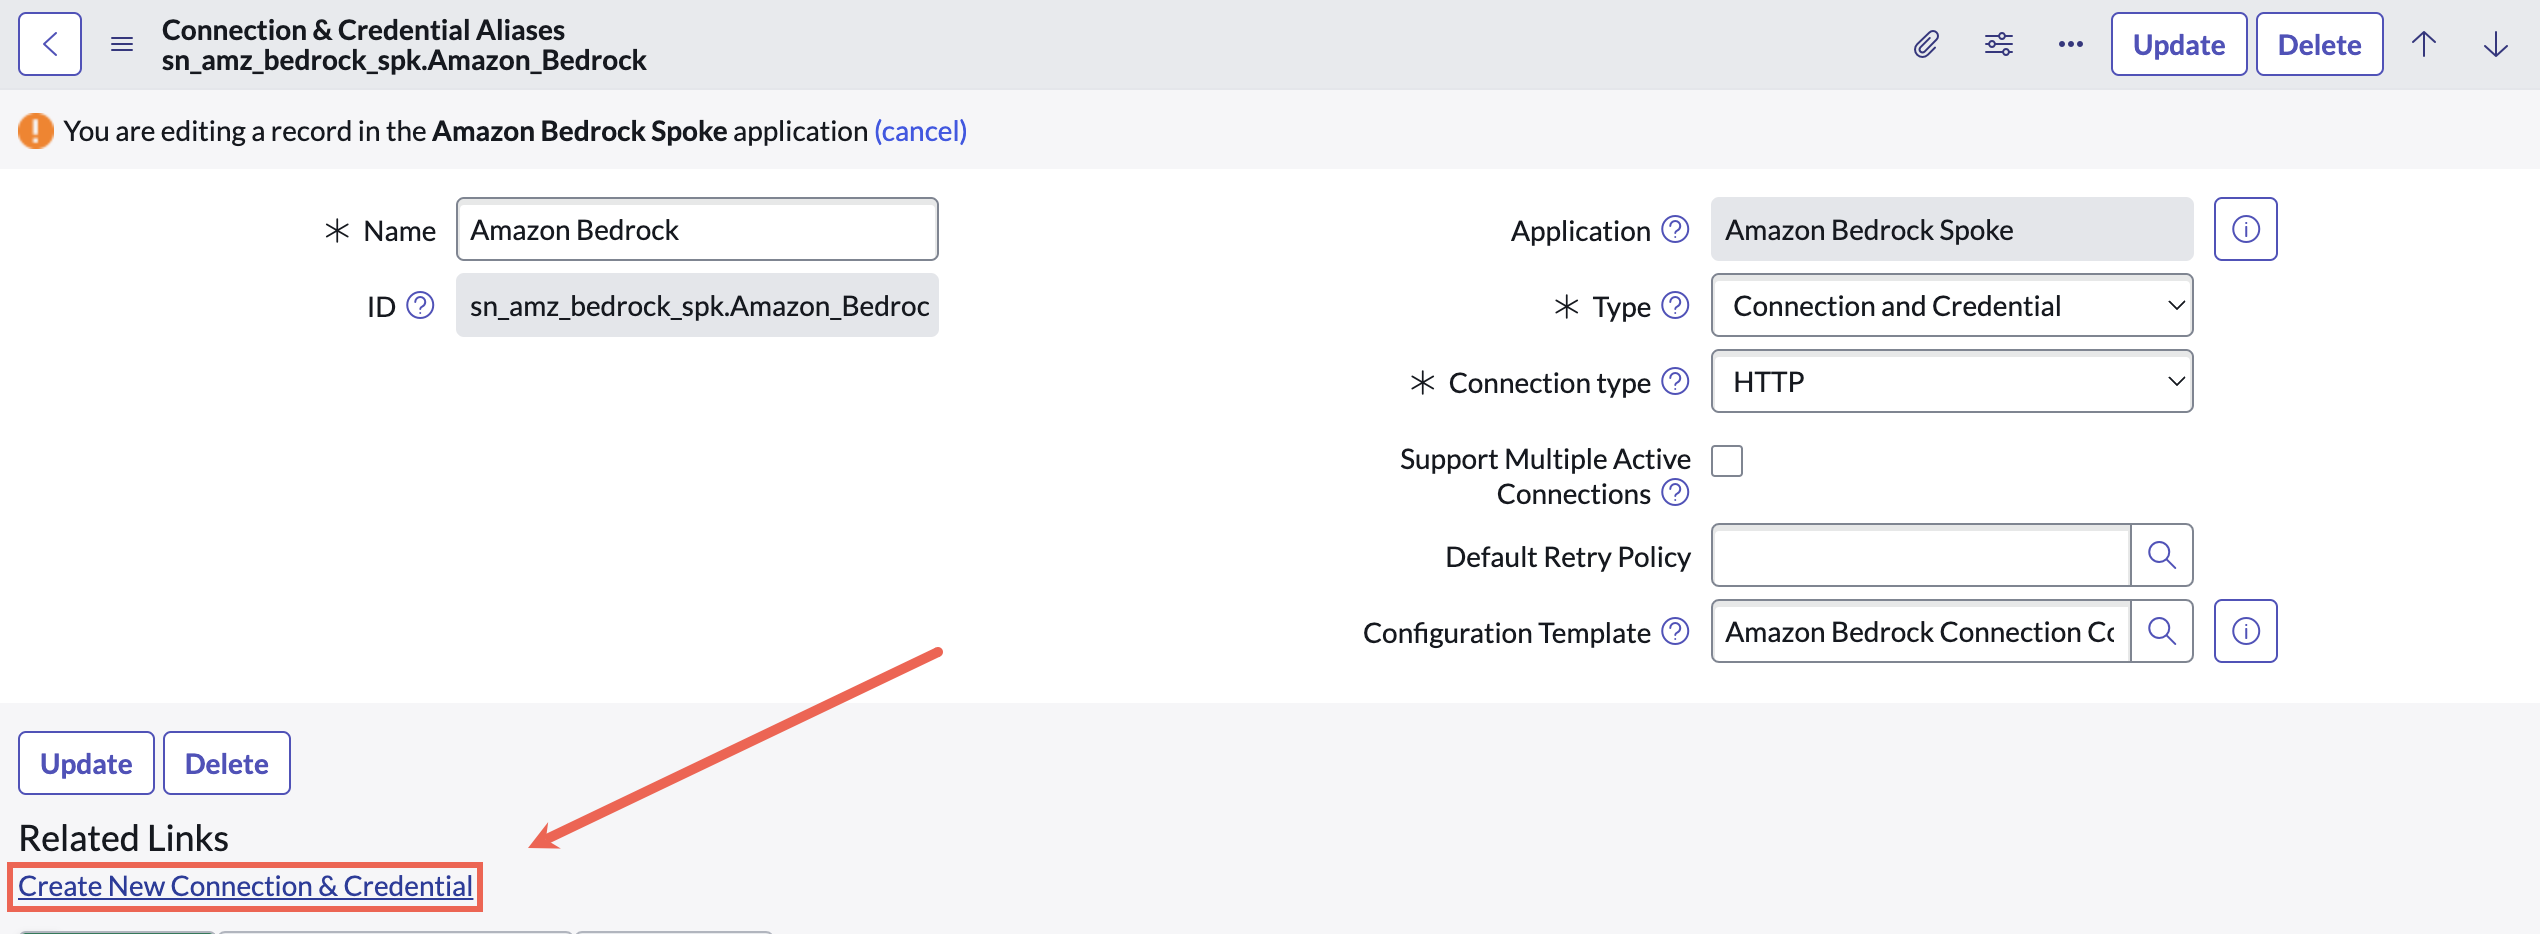The width and height of the screenshot is (2540, 934).
Task: Open the personalize form sliders icon
Action: (1999, 44)
